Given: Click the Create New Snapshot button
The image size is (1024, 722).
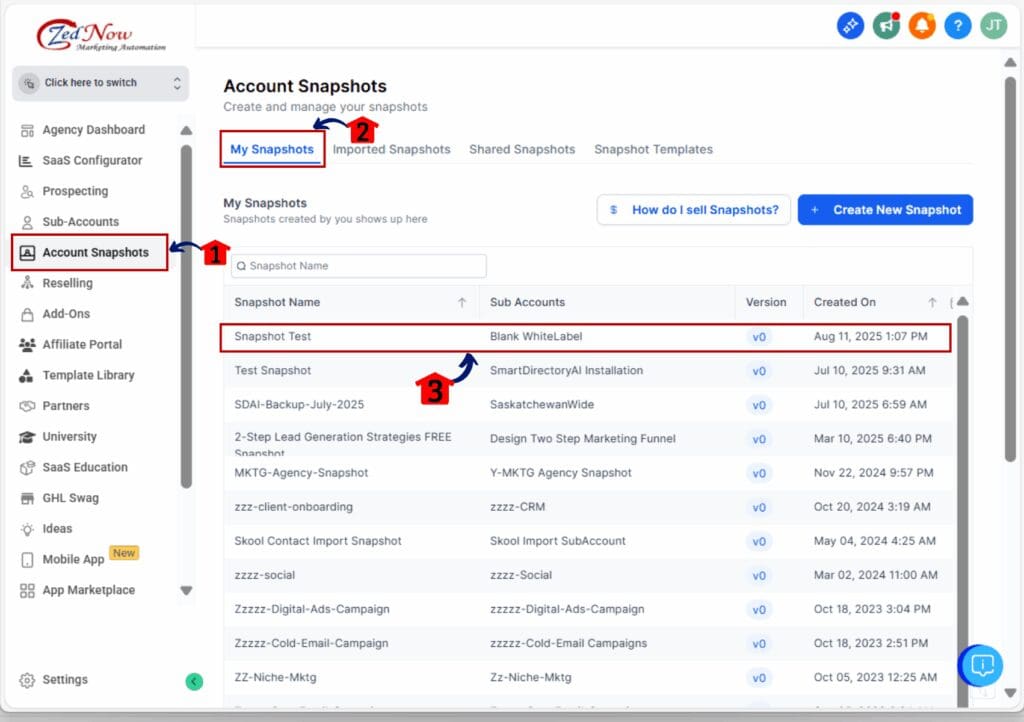Looking at the screenshot, I should (x=885, y=209).
